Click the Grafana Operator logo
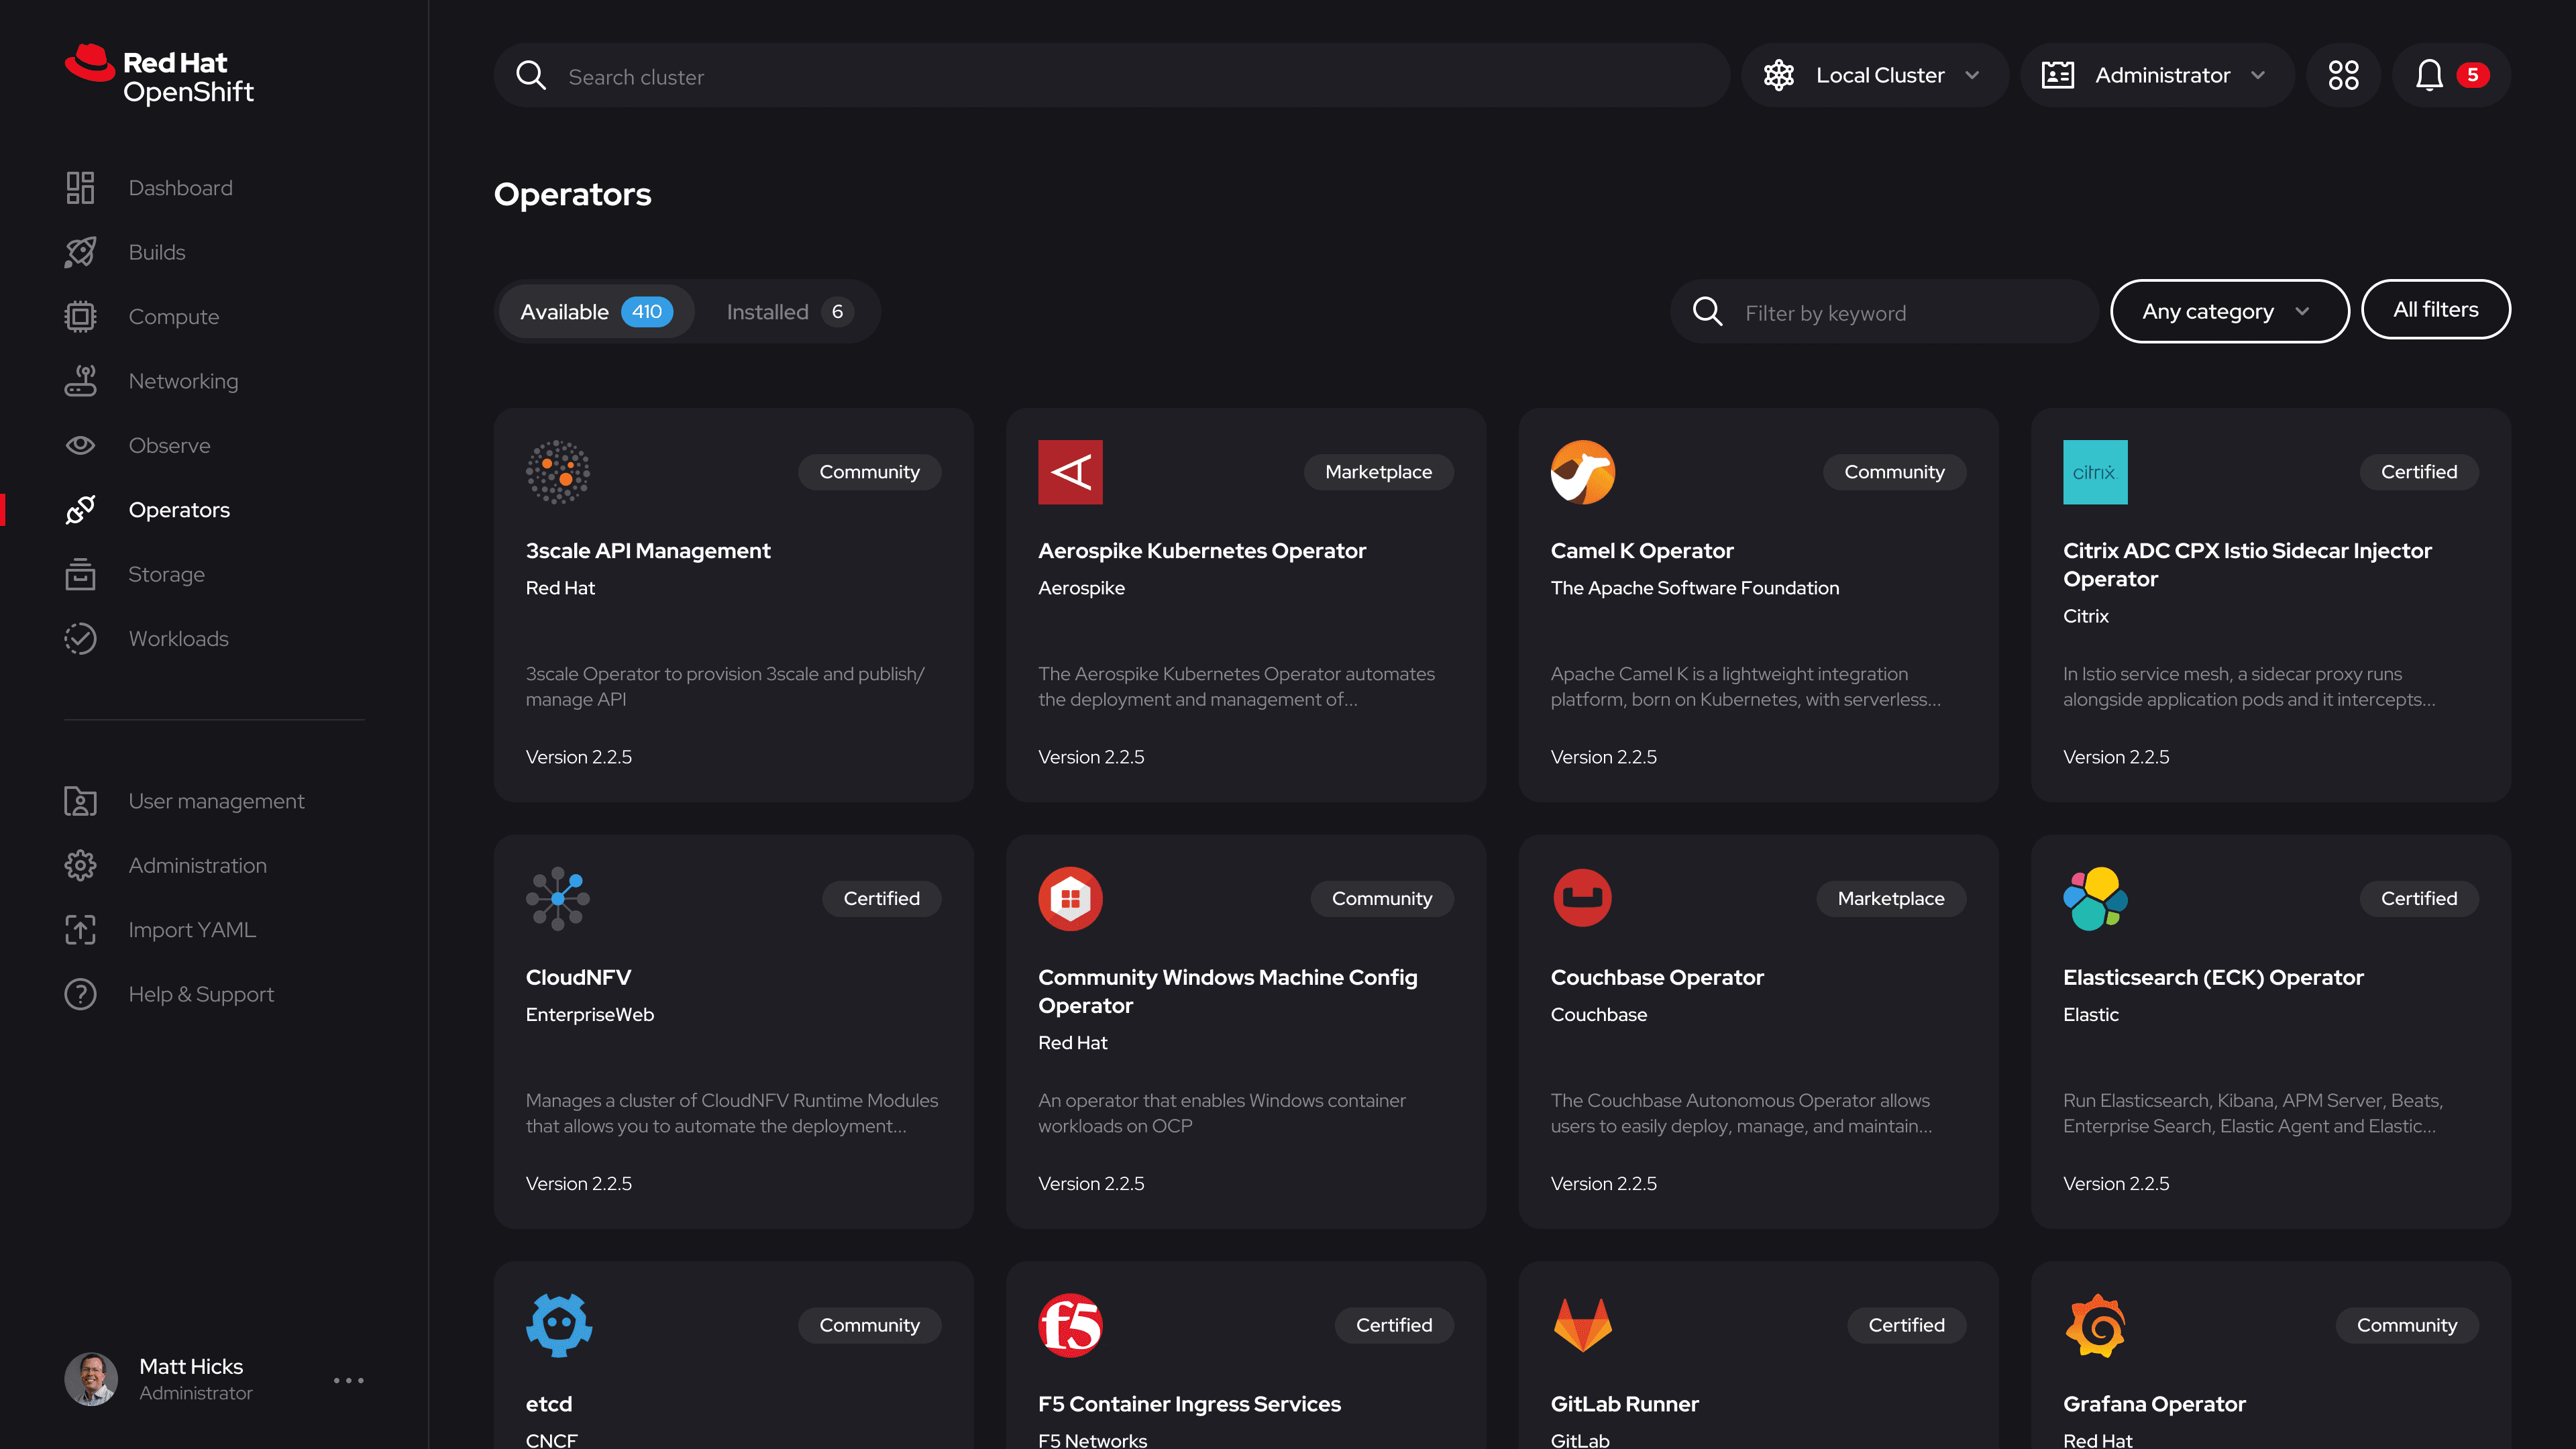2576x1449 pixels. point(2095,1325)
